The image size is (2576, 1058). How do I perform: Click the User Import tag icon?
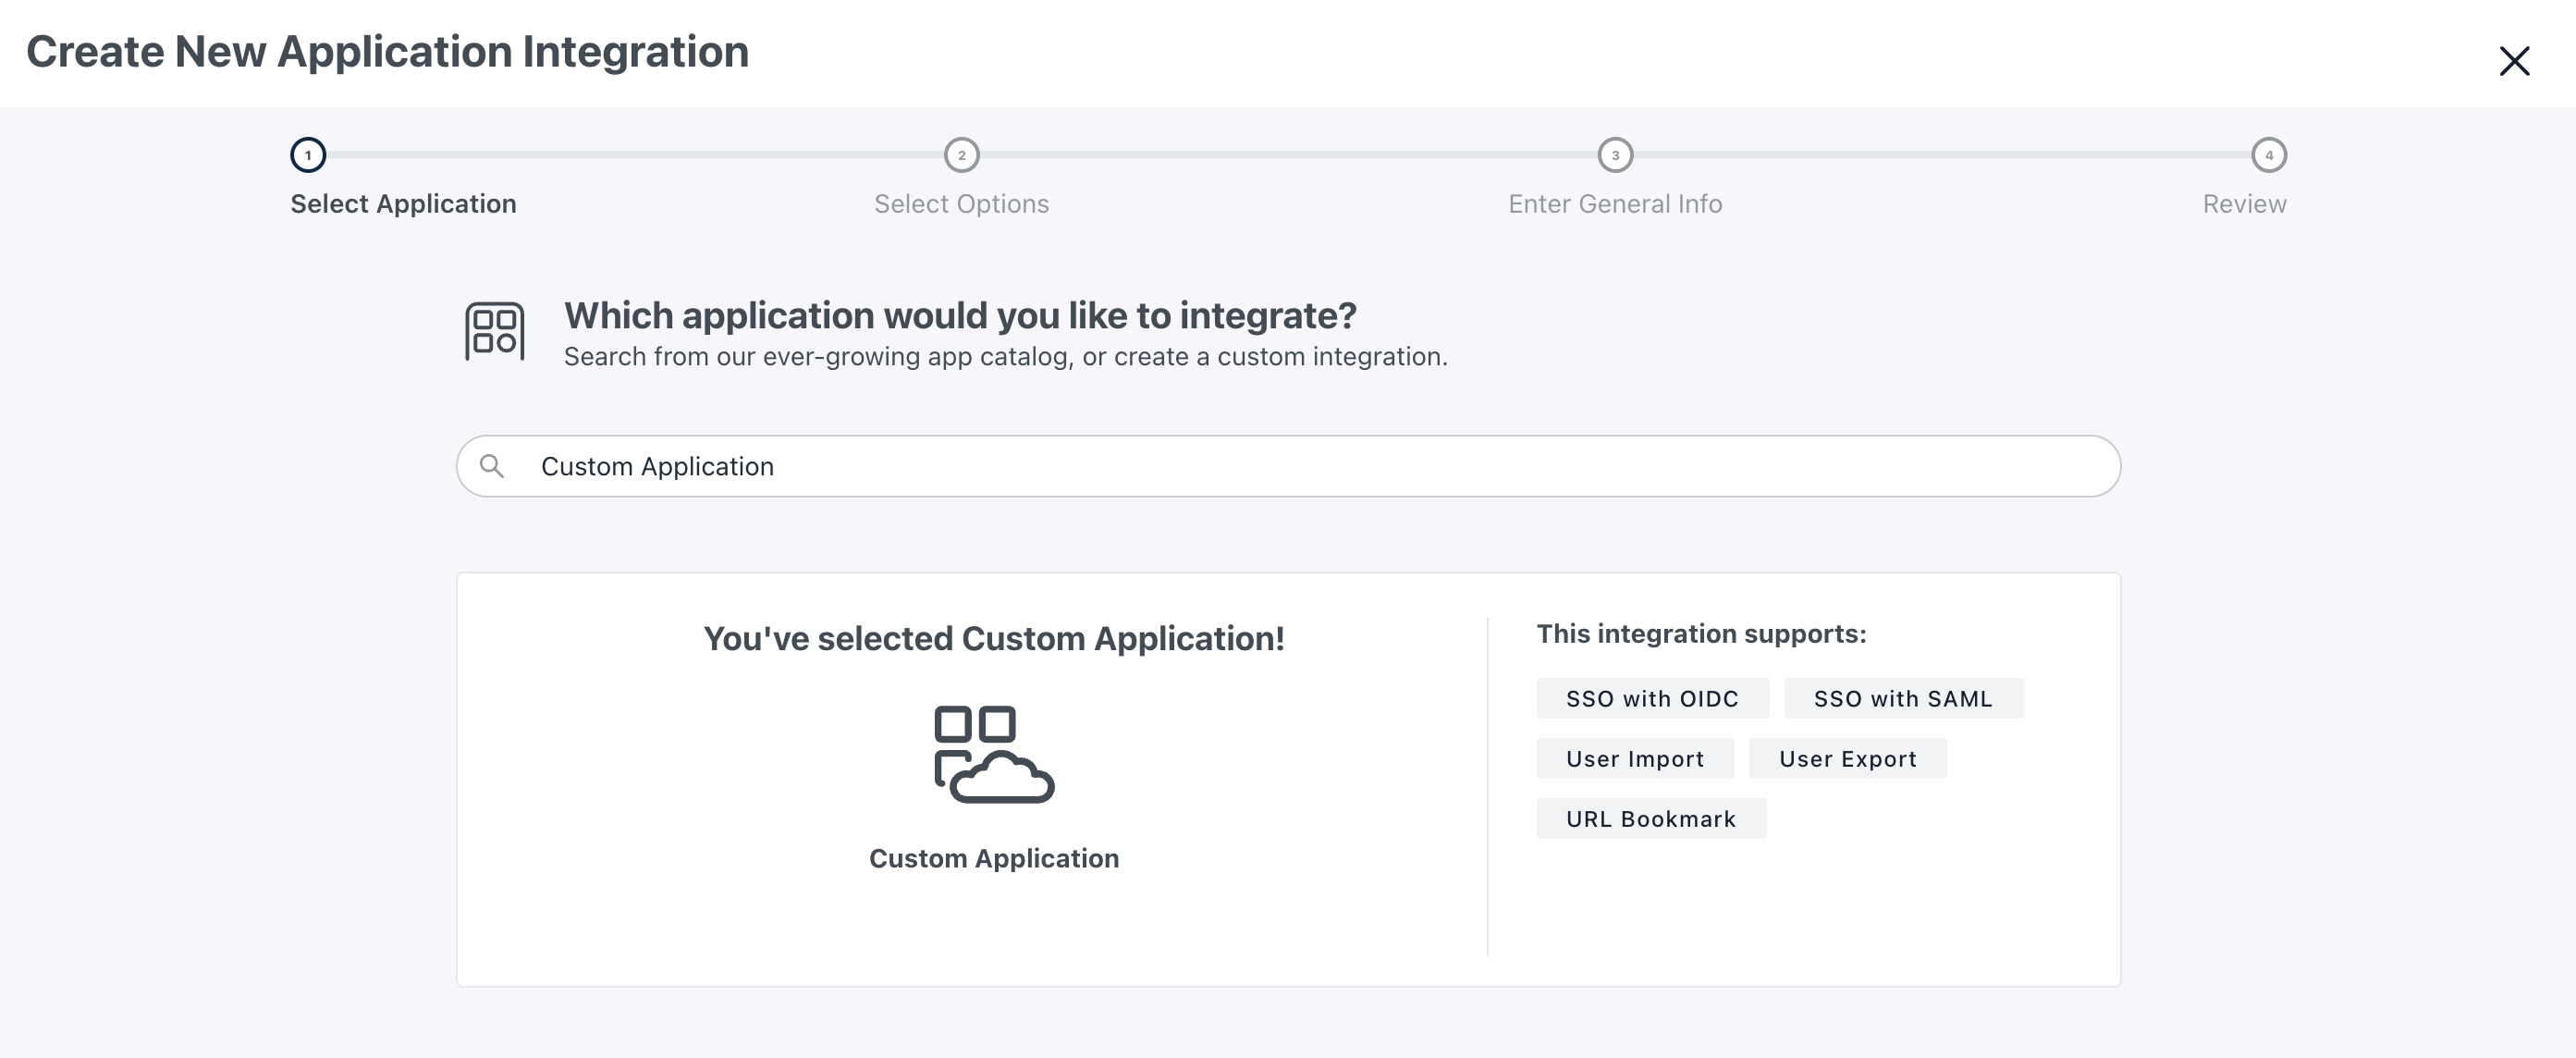click(x=1635, y=757)
